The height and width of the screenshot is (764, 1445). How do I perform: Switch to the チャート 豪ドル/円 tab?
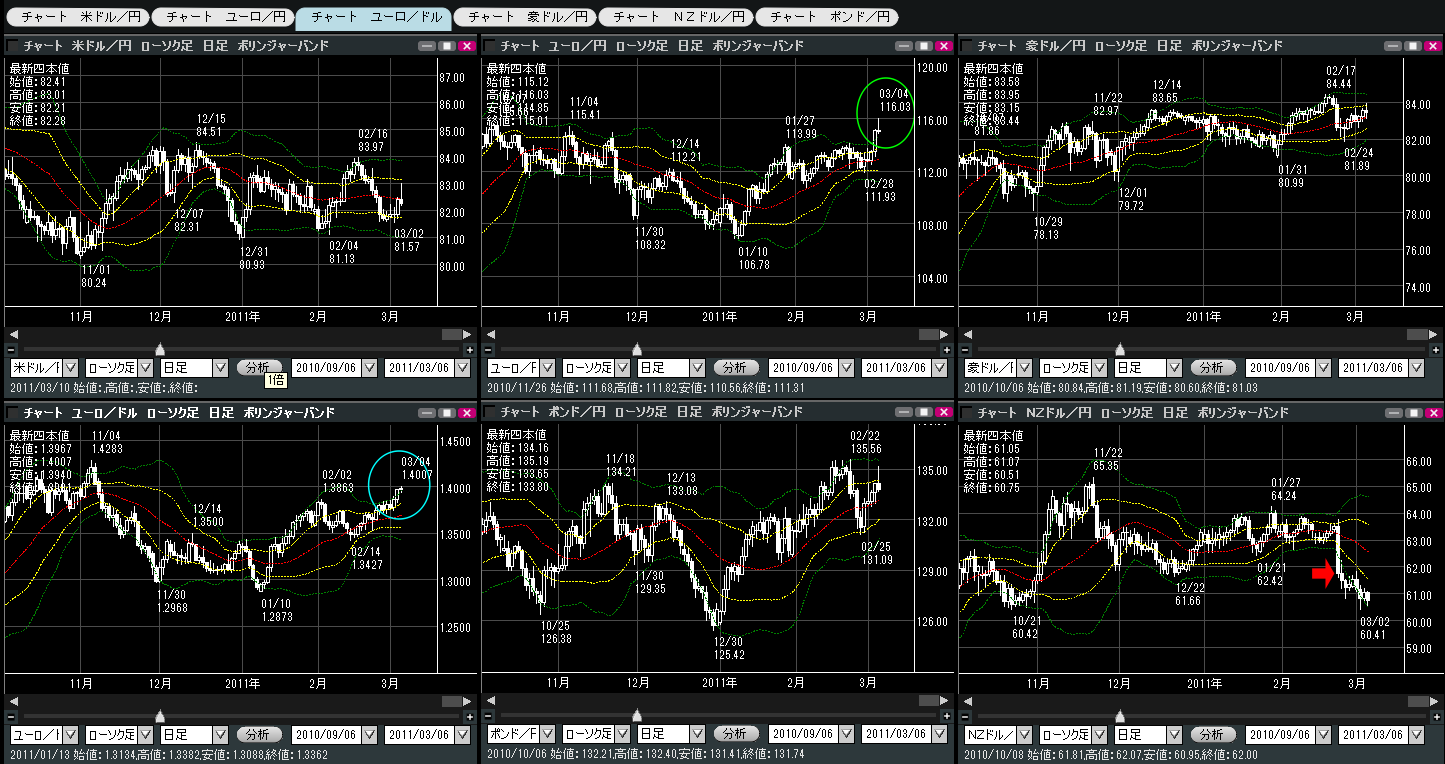coord(524,17)
